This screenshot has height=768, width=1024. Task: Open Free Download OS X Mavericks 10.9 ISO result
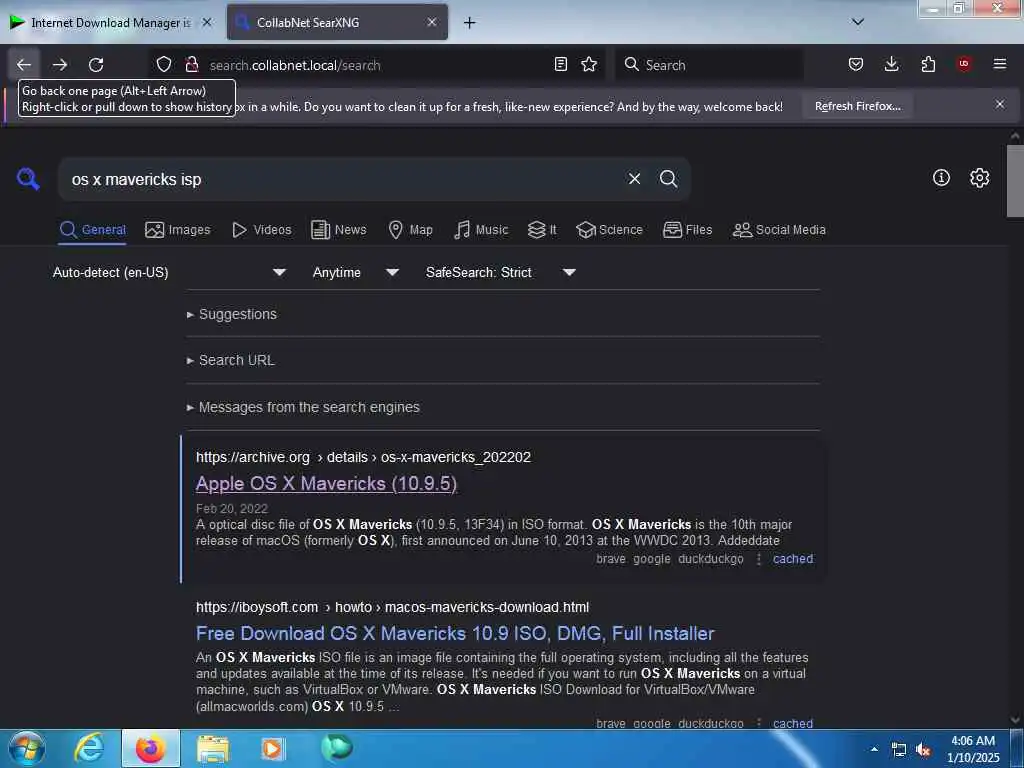click(x=455, y=633)
